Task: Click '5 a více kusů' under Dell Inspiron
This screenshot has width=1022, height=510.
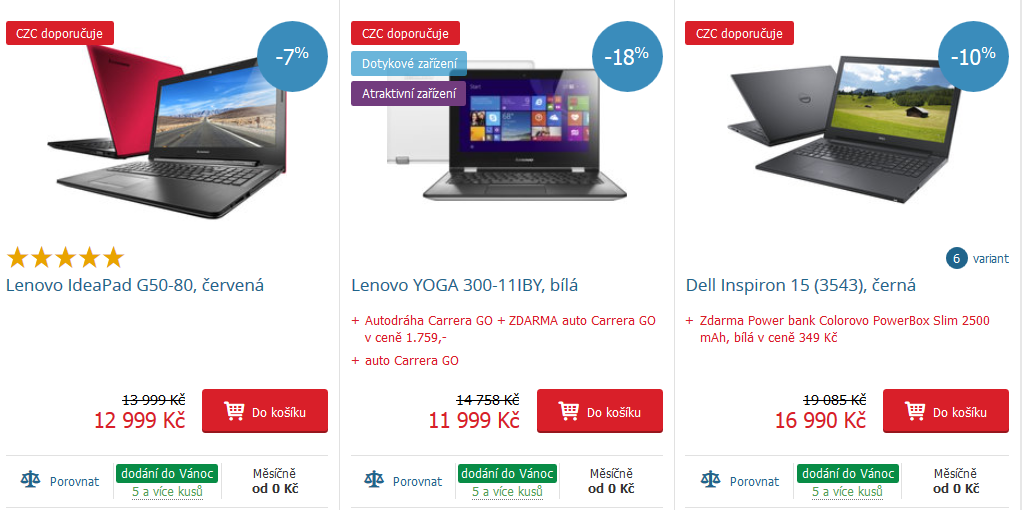Action: coord(847,491)
